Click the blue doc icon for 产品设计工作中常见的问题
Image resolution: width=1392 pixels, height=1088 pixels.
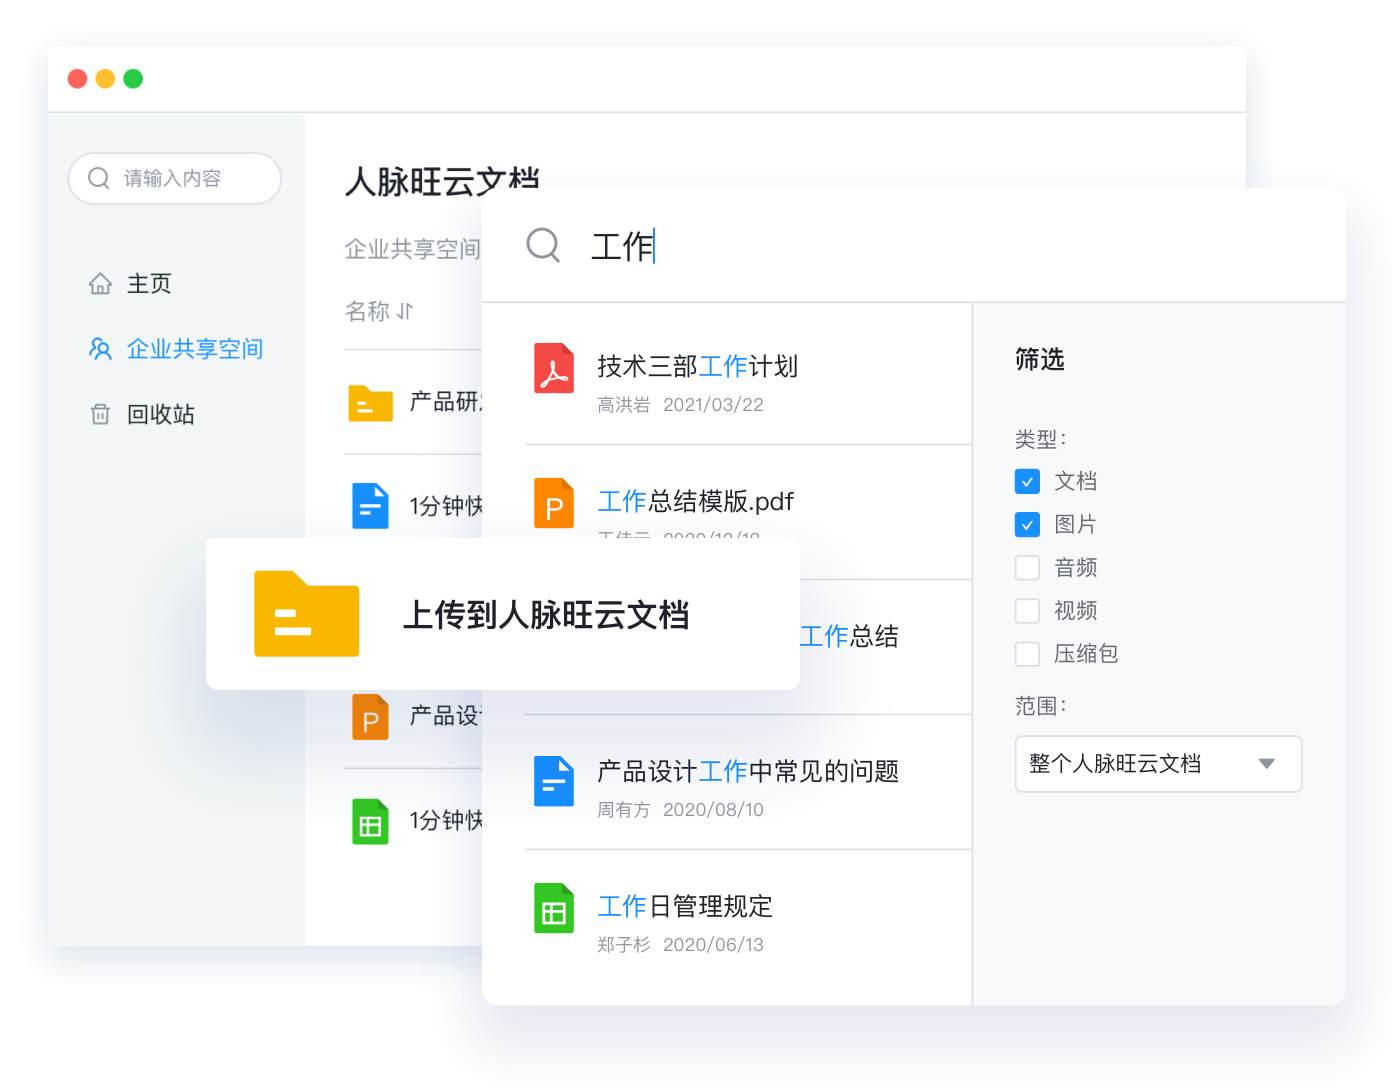pyautogui.click(x=554, y=781)
